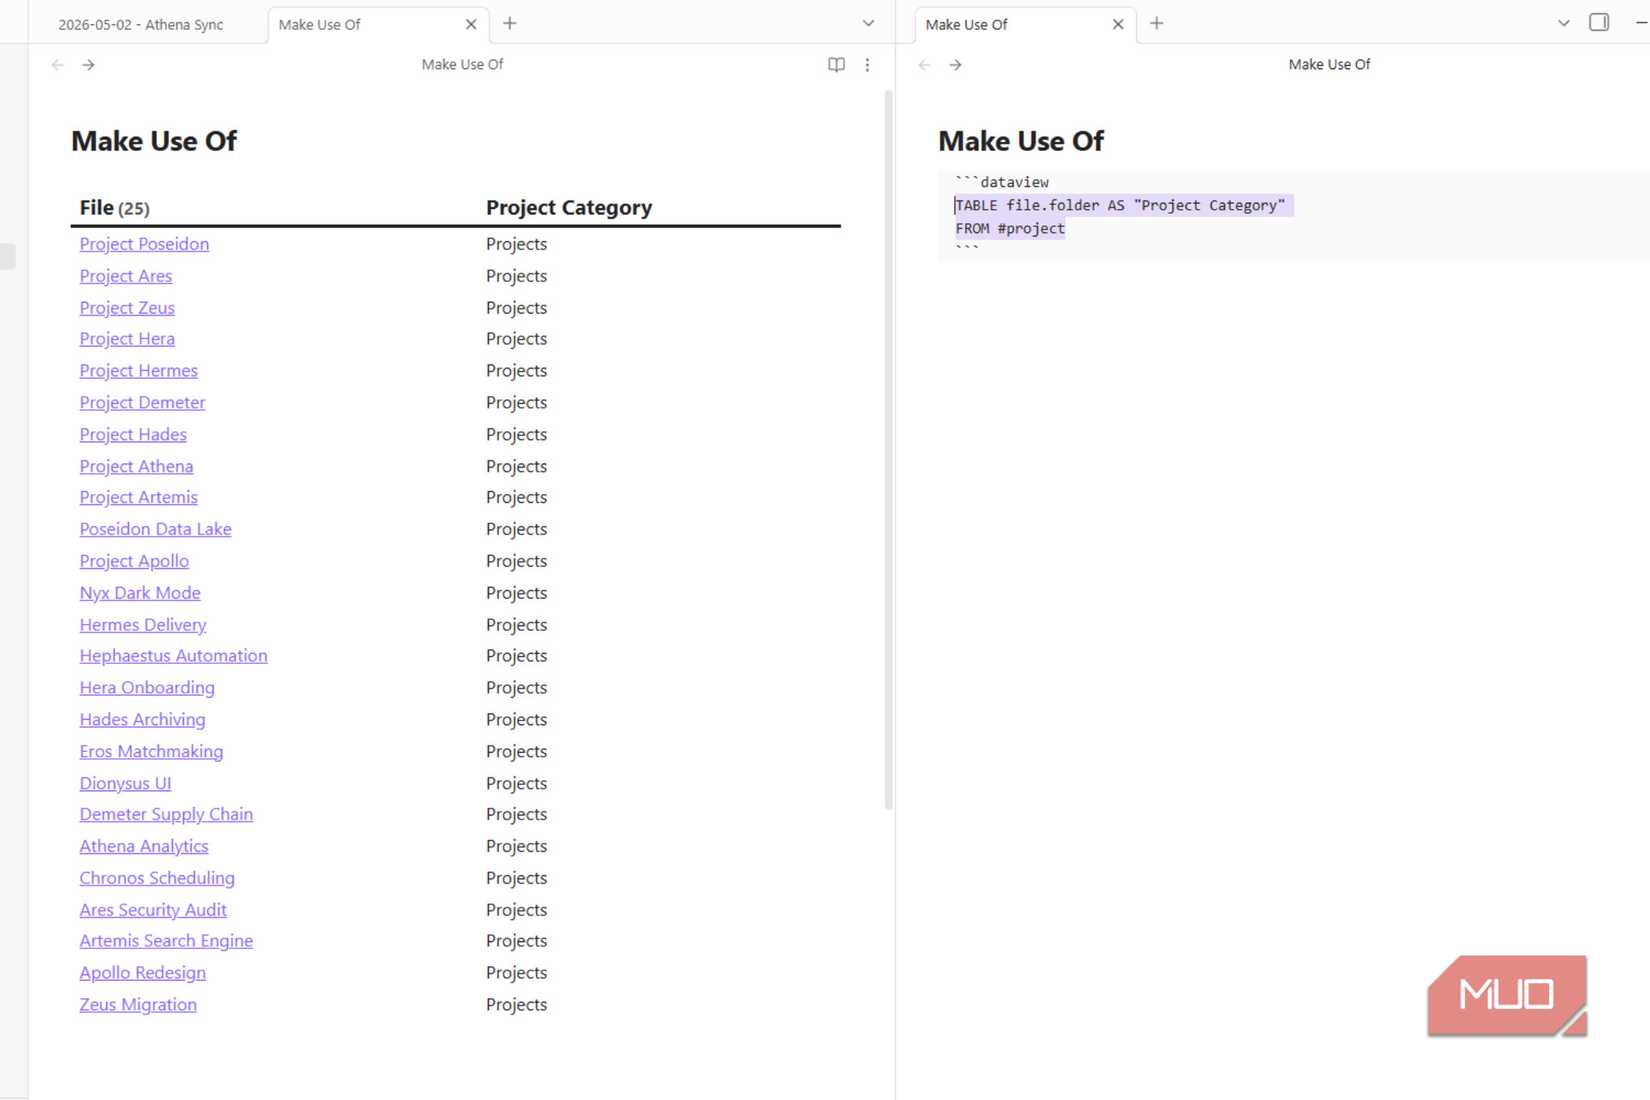Follow the Chronos Scheduling link
The image size is (1650, 1100).
click(157, 879)
